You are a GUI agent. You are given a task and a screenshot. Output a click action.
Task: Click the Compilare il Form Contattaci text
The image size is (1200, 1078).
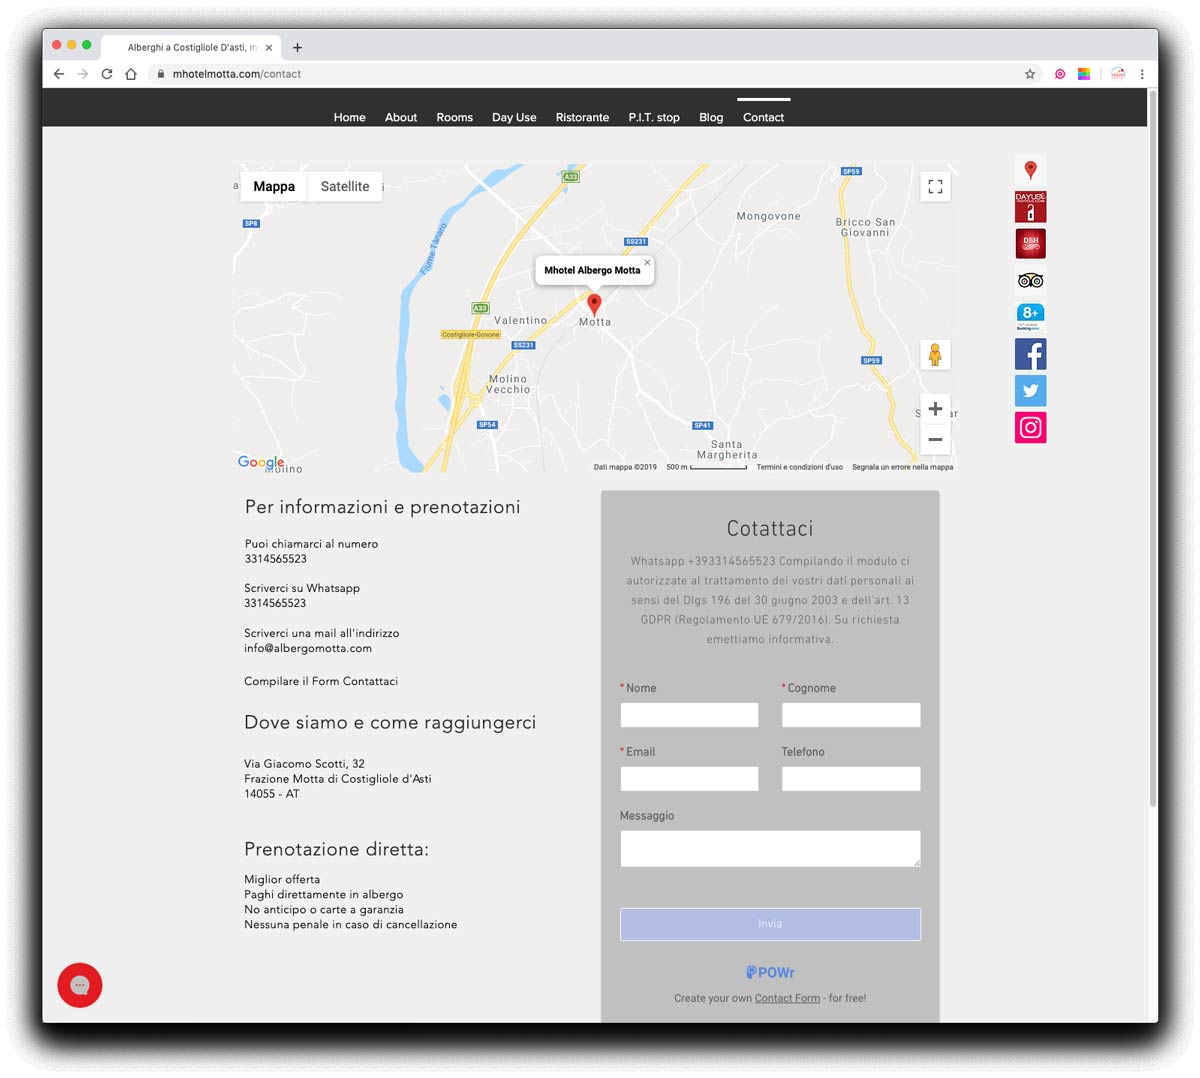(x=321, y=681)
